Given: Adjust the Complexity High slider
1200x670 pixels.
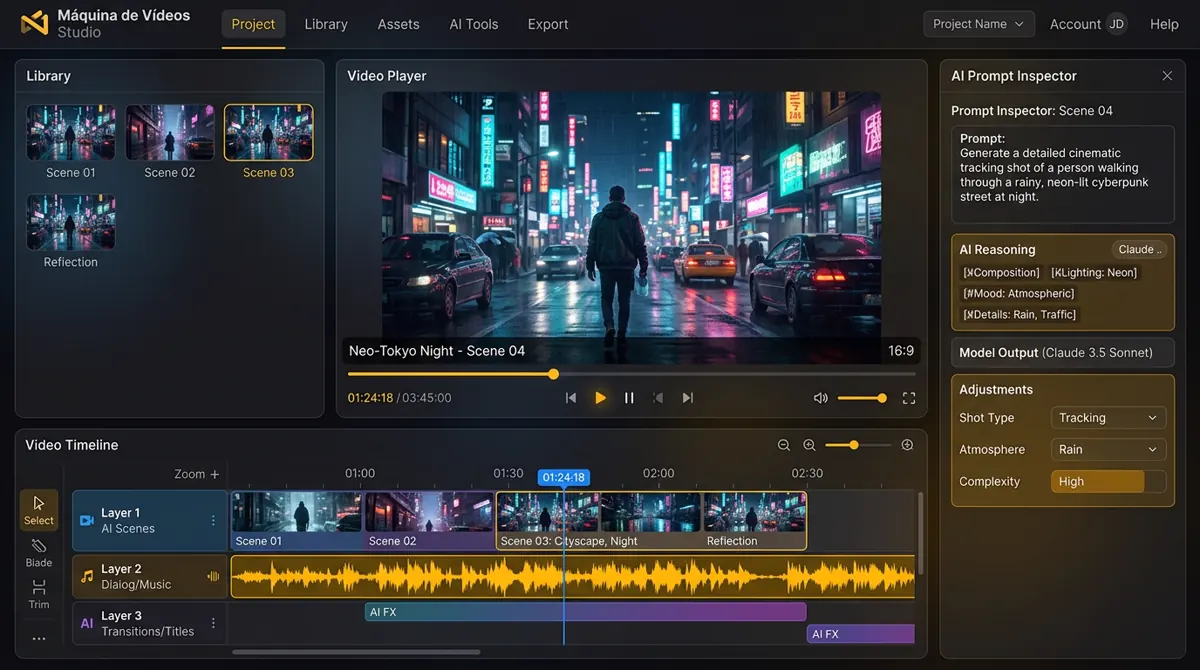Looking at the screenshot, I should 1109,482.
